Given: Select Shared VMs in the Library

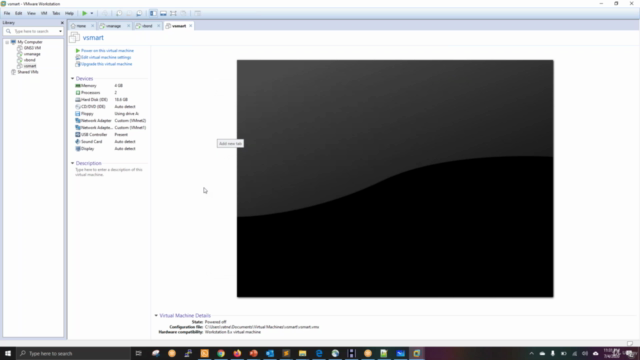Looking at the screenshot, I should click(x=28, y=72).
